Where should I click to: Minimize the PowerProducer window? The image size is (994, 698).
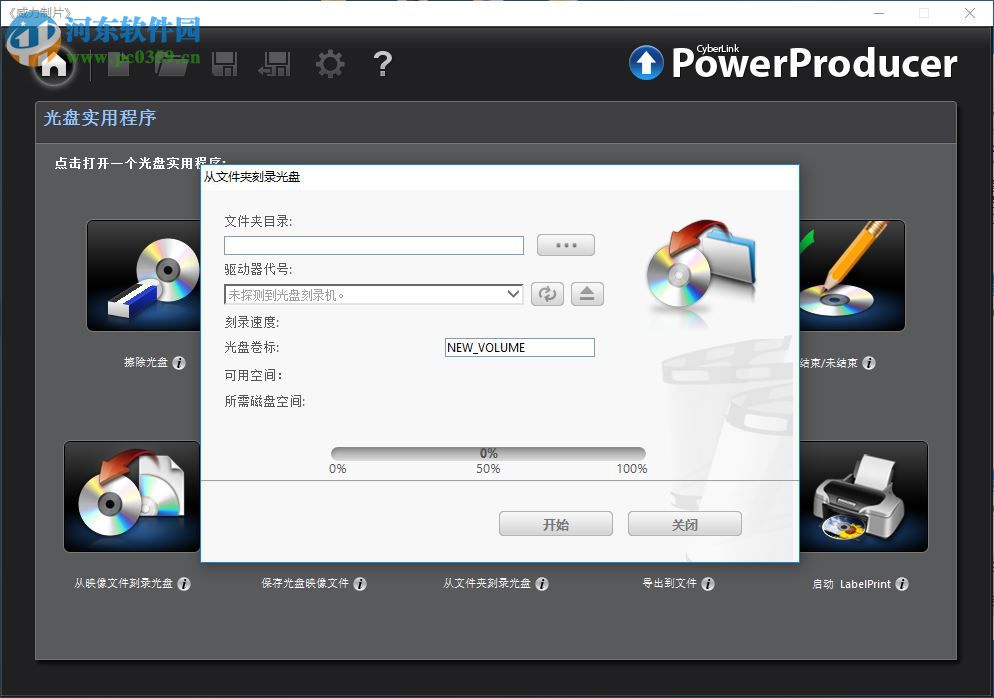pos(879,13)
